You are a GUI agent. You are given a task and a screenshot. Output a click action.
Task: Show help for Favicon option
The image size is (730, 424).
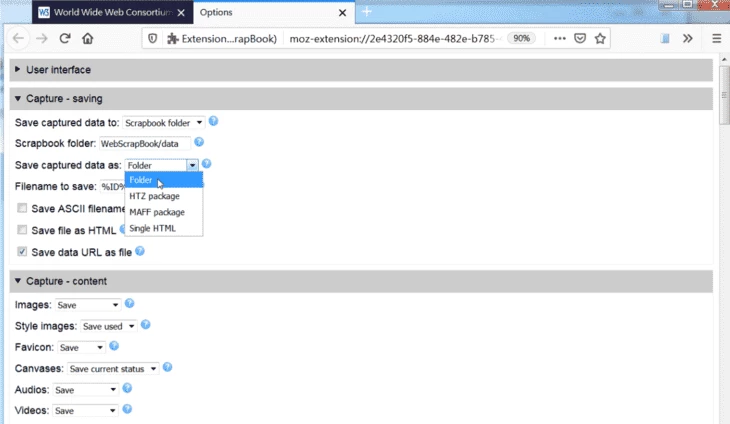point(114,346)
